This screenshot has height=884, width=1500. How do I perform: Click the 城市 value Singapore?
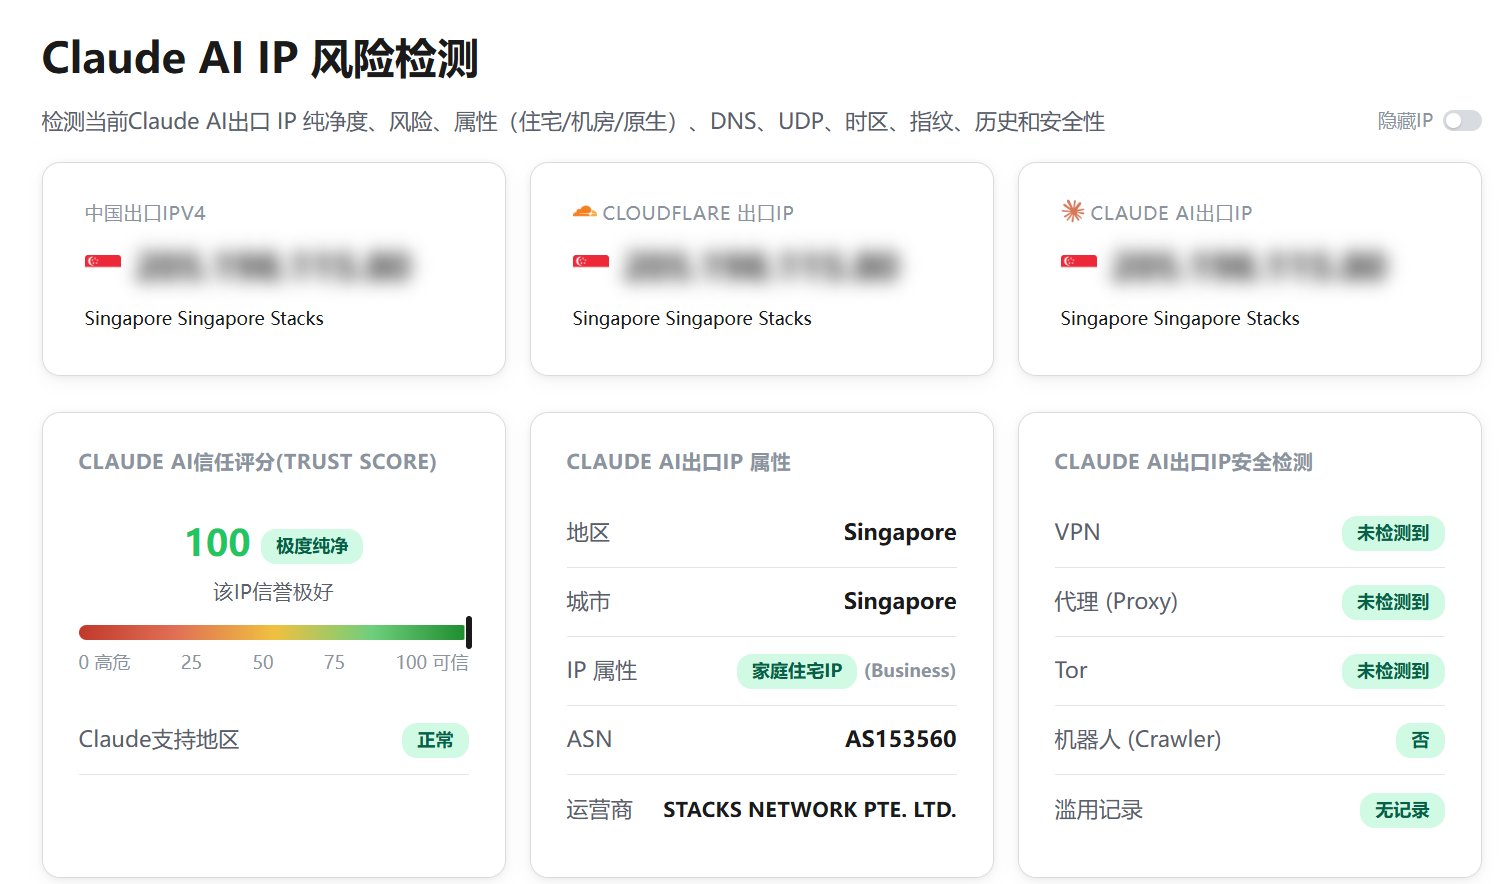point(900,601)
